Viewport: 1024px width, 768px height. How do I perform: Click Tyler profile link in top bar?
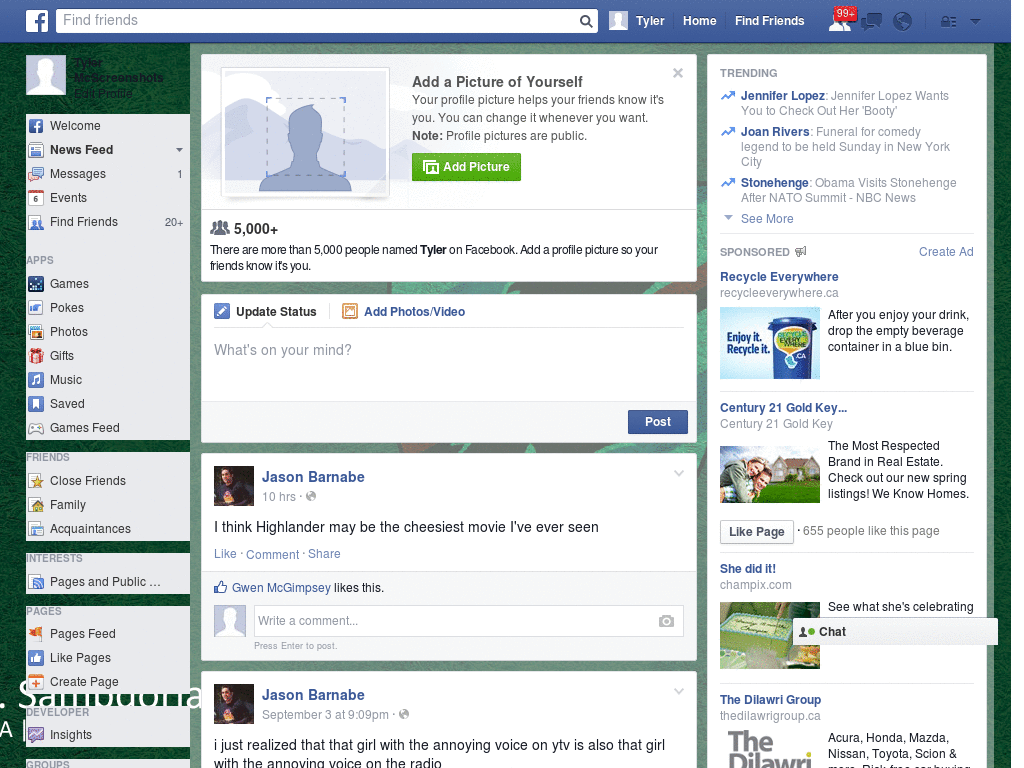[x=637, y=21]
